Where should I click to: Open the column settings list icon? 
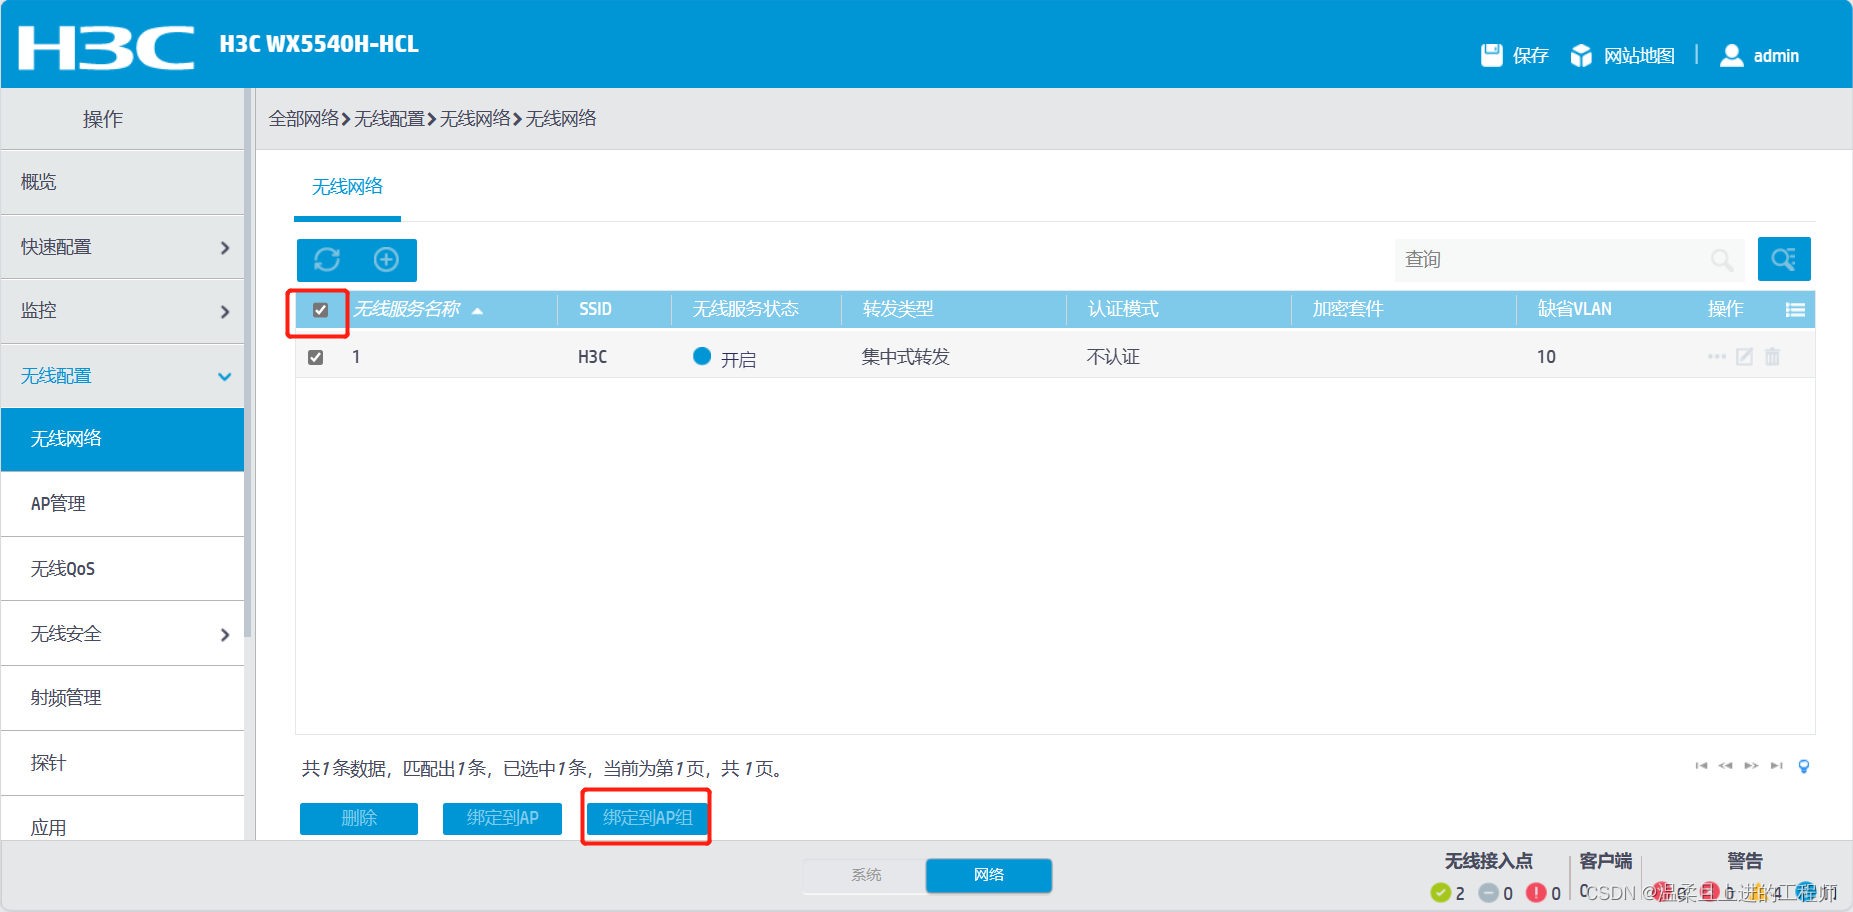(1795, 310)
